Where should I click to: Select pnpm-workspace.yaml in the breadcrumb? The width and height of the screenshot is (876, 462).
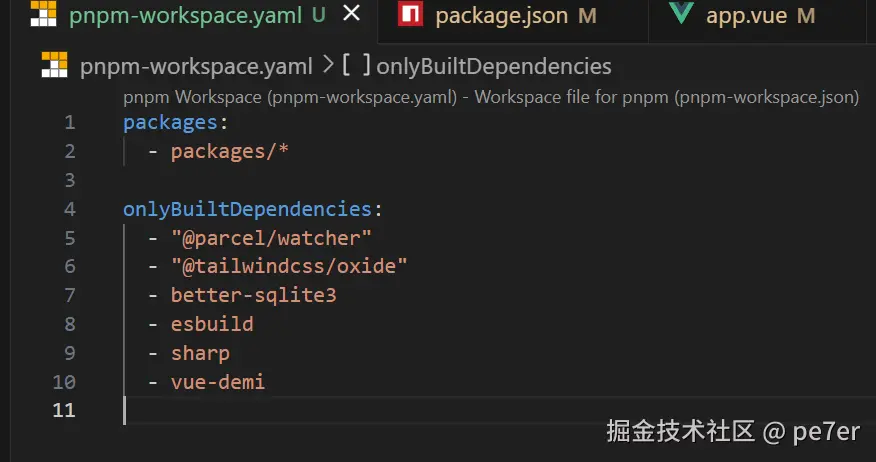tap(196, 66)
